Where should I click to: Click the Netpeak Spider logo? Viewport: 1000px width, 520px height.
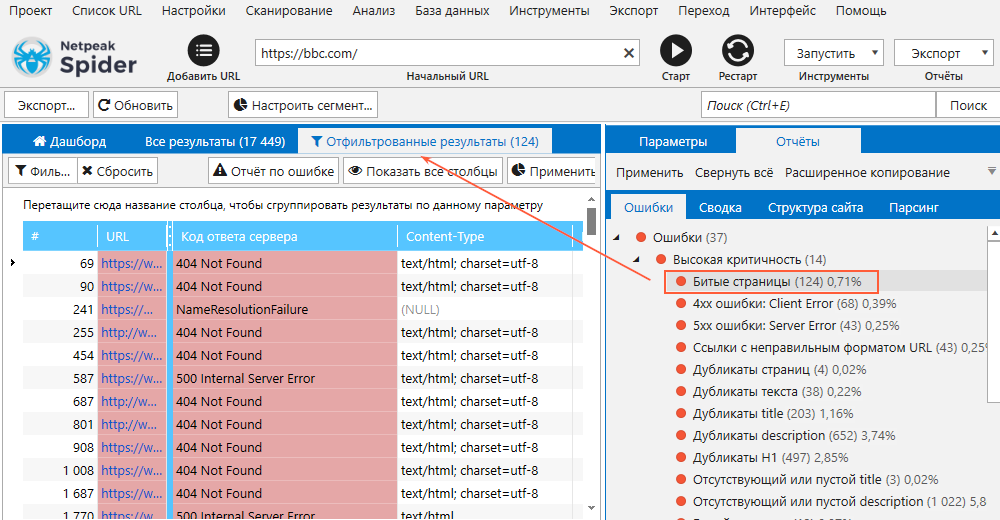pyautogui.click(x=75, y=58)
